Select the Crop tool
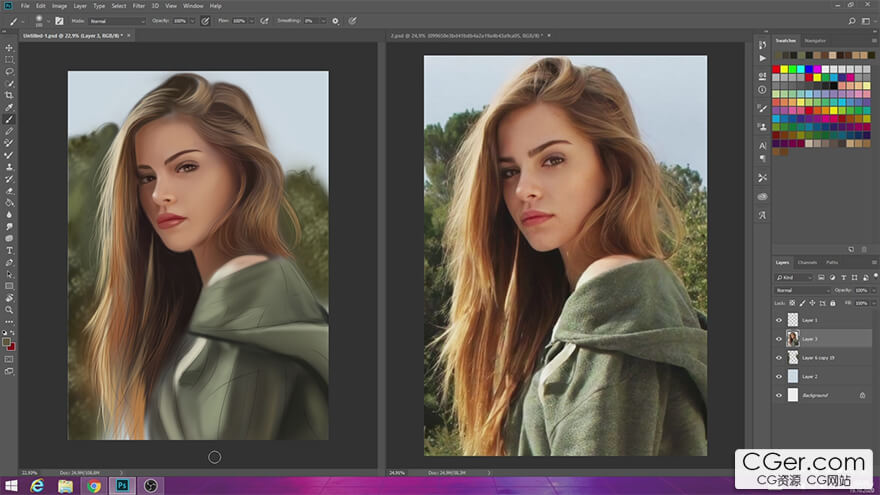880x495 pixels. pos(9,95)
